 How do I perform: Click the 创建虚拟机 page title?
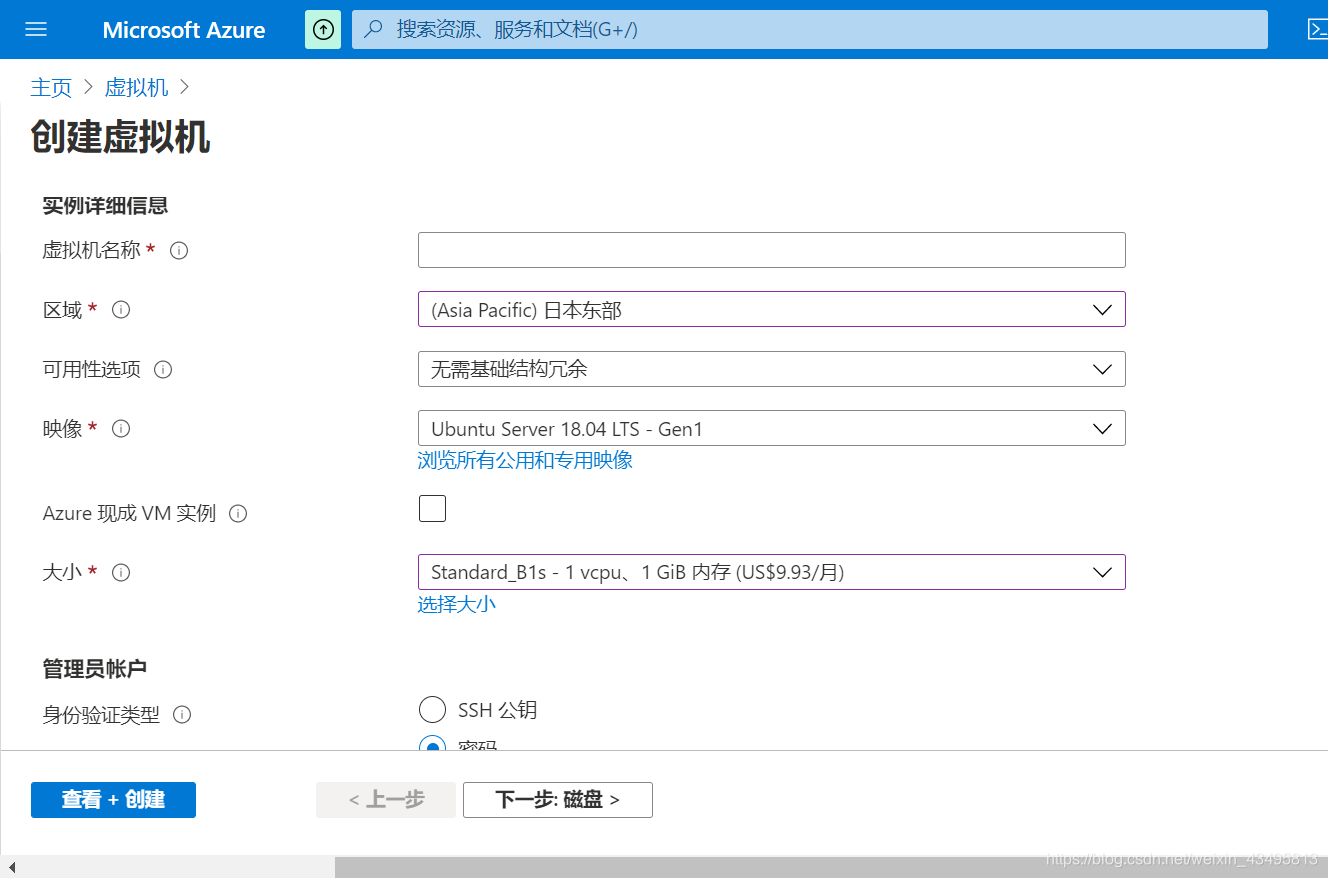pyautogui.click(x=120, y=137)
